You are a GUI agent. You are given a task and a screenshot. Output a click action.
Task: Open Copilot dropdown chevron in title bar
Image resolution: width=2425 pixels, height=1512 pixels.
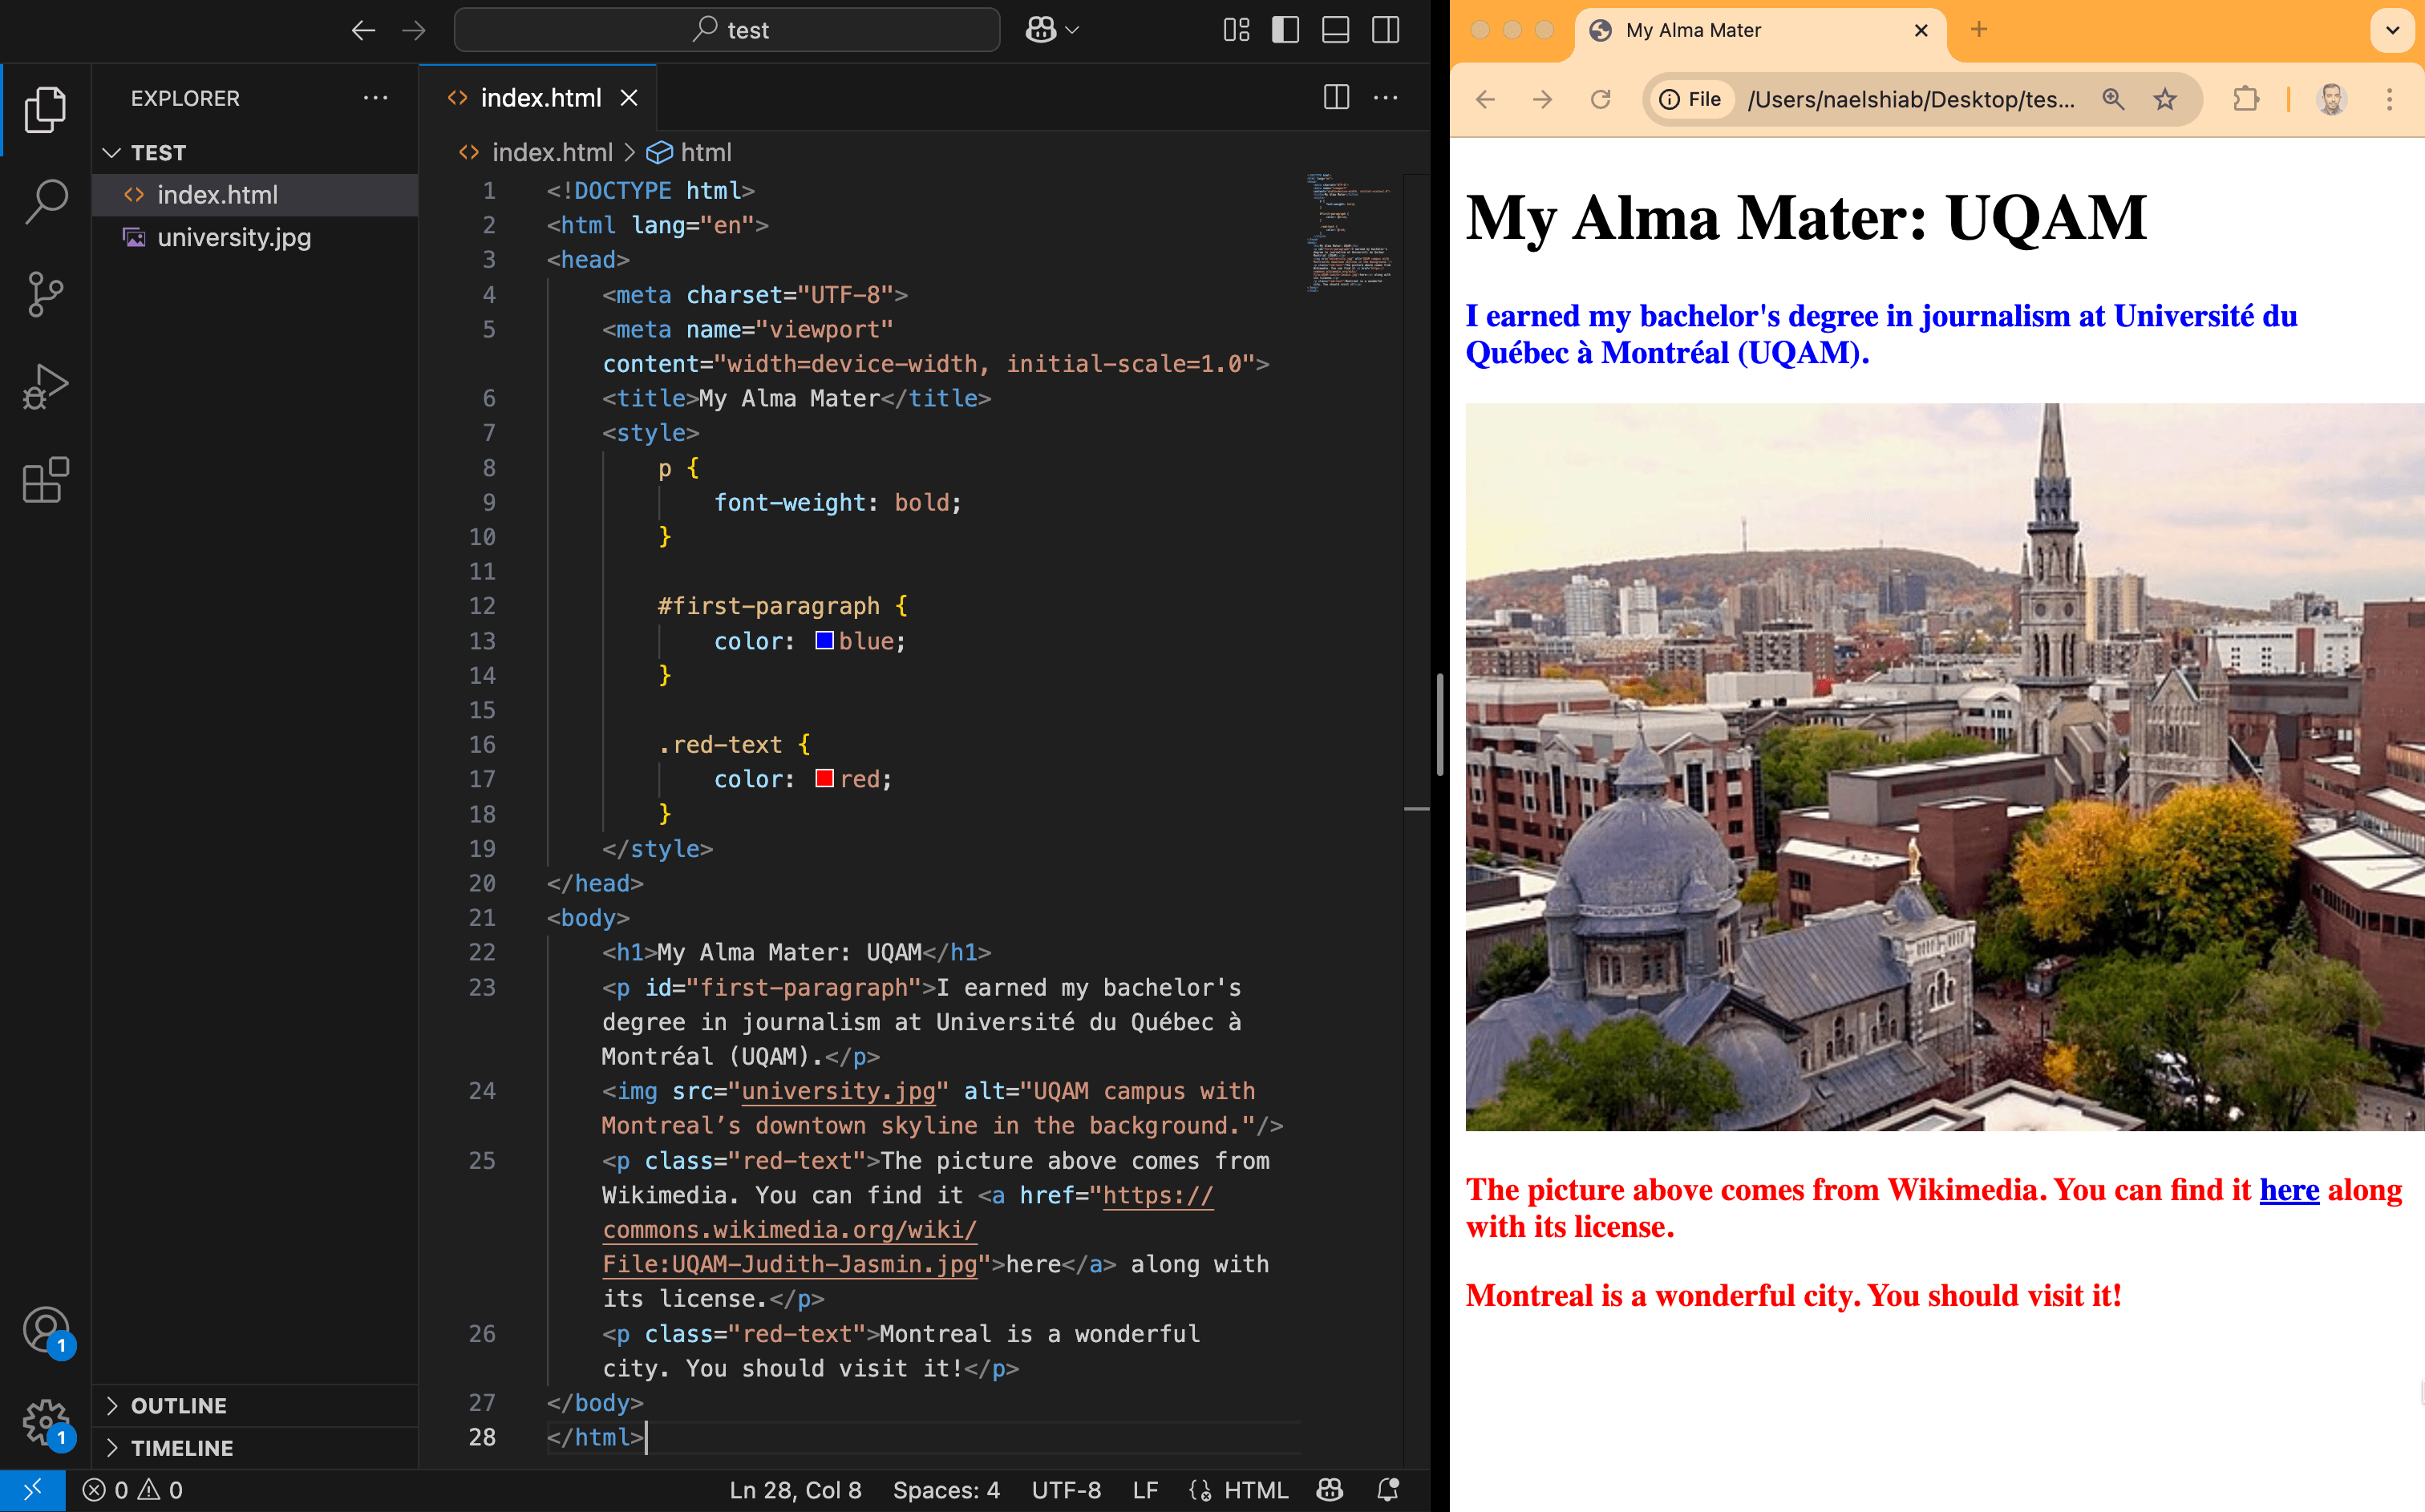coord(1073,30)
